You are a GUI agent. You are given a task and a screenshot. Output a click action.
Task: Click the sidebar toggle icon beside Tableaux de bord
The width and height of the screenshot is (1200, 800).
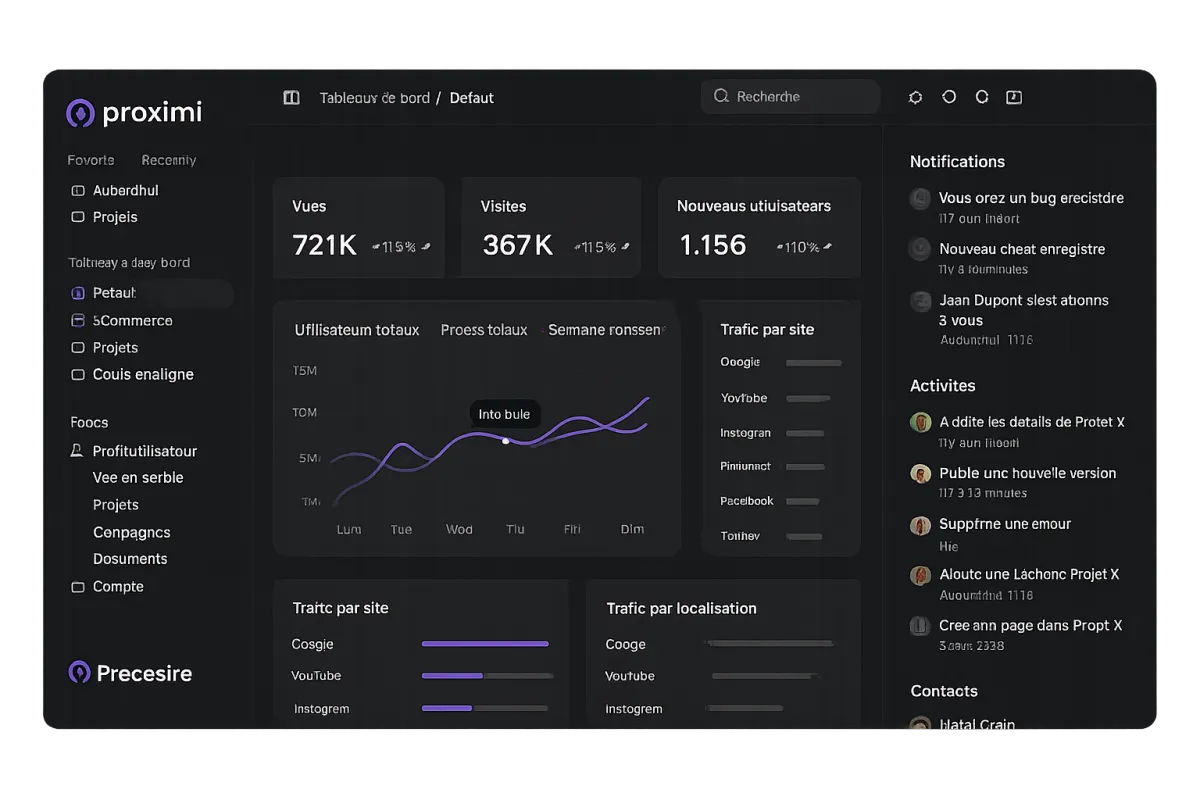[292, 98]
